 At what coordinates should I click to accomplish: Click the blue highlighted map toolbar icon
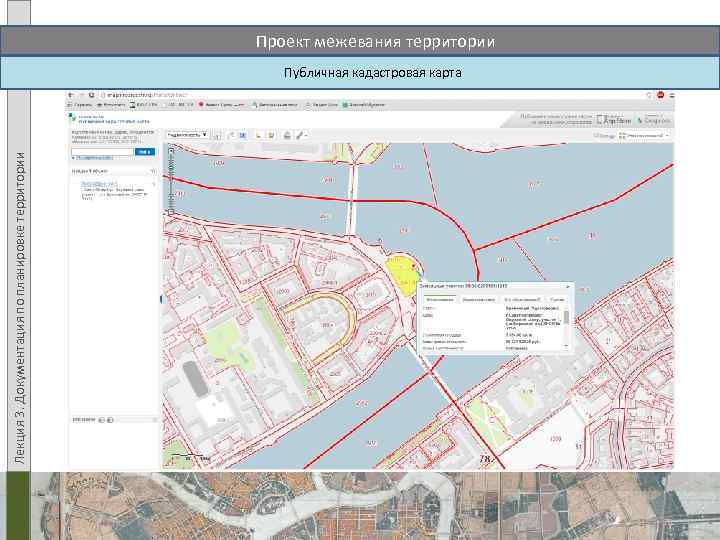click(242, 135)
